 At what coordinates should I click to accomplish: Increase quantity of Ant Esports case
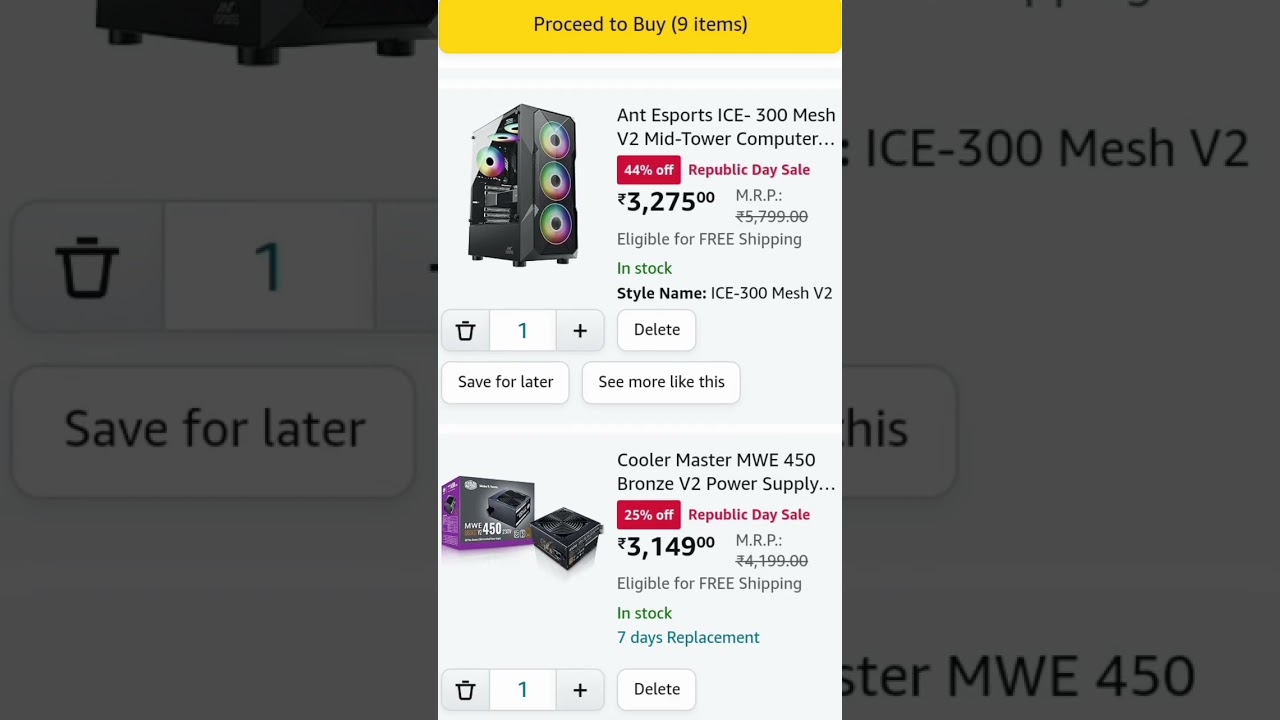pos(580,331)
